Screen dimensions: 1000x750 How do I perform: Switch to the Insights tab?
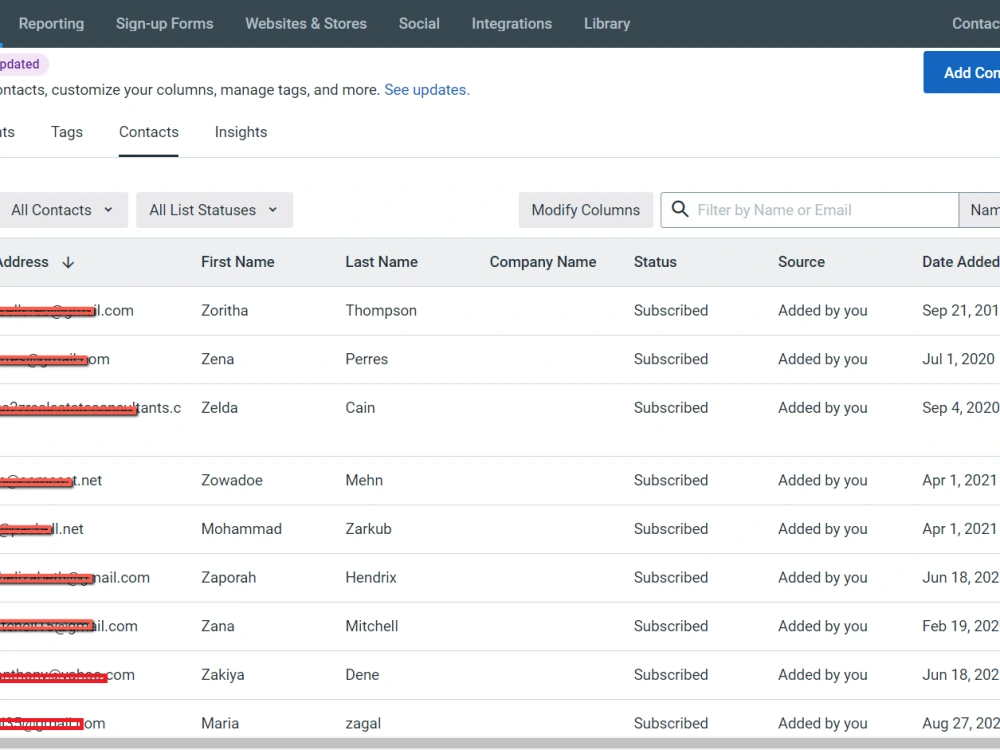241,132
